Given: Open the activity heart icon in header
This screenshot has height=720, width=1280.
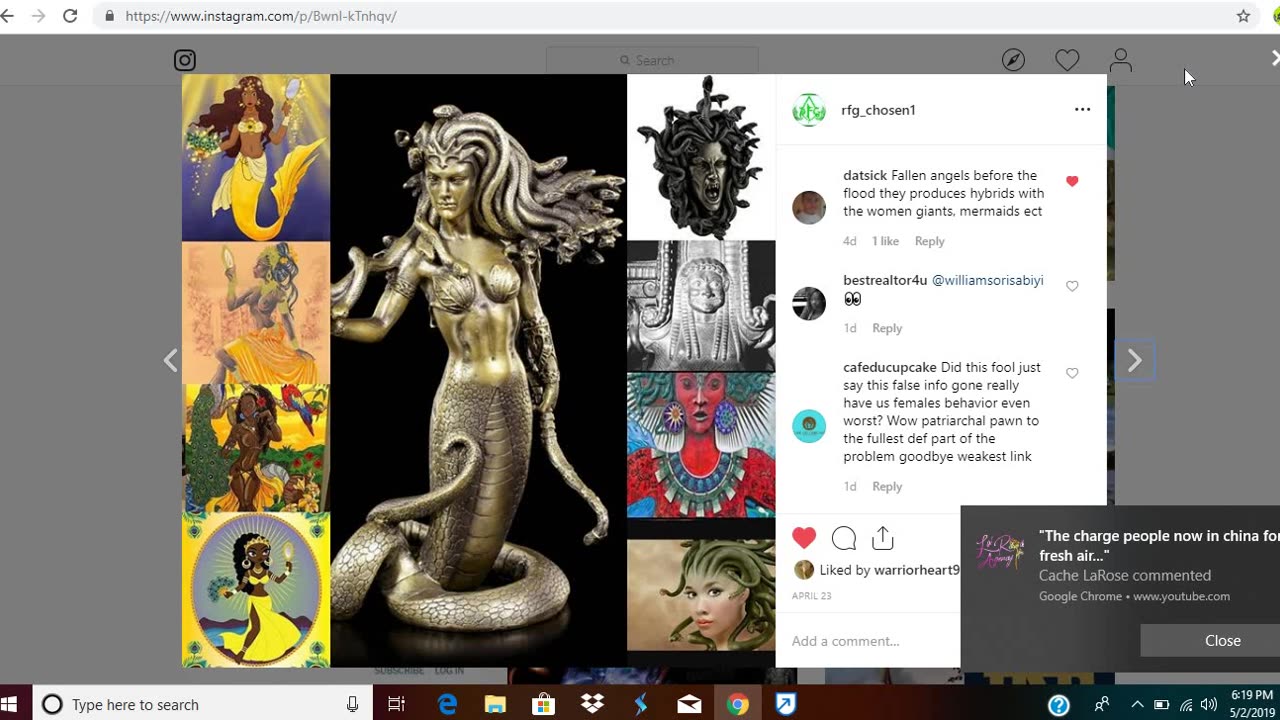Looking at the screenshot, I should coord(1067,60).
